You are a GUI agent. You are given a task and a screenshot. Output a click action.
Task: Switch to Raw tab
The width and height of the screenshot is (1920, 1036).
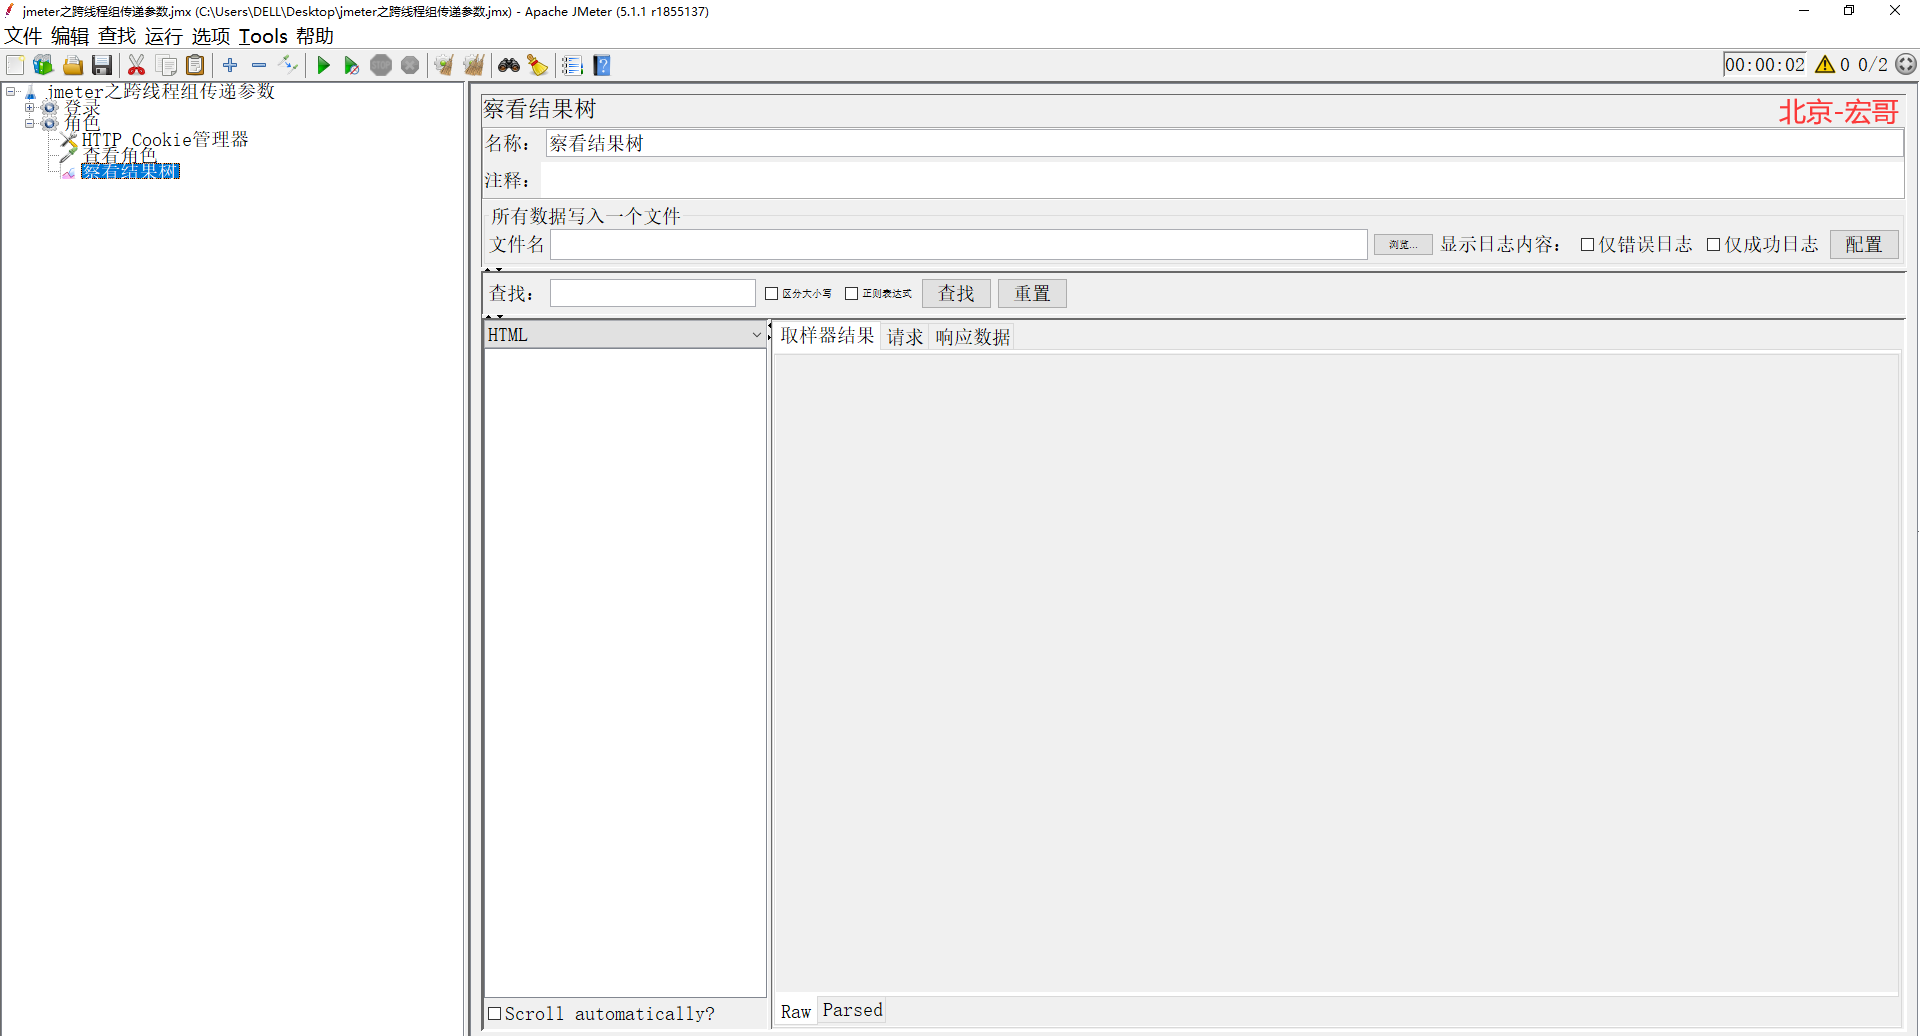796,1012
